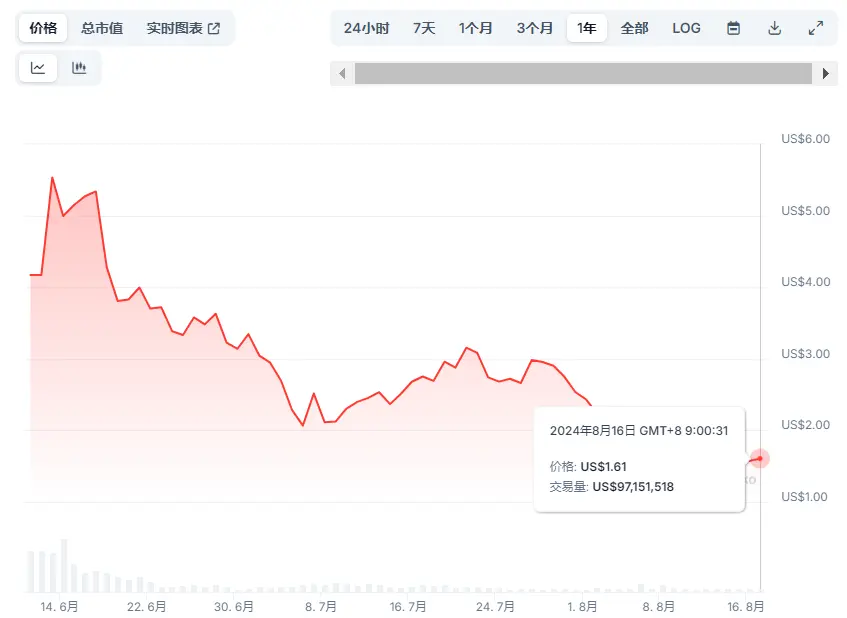Image resolution: width=847 pixels, height=618 pixels.
Task: Open the calendar date range picker
Action: [x=733, y=28]
